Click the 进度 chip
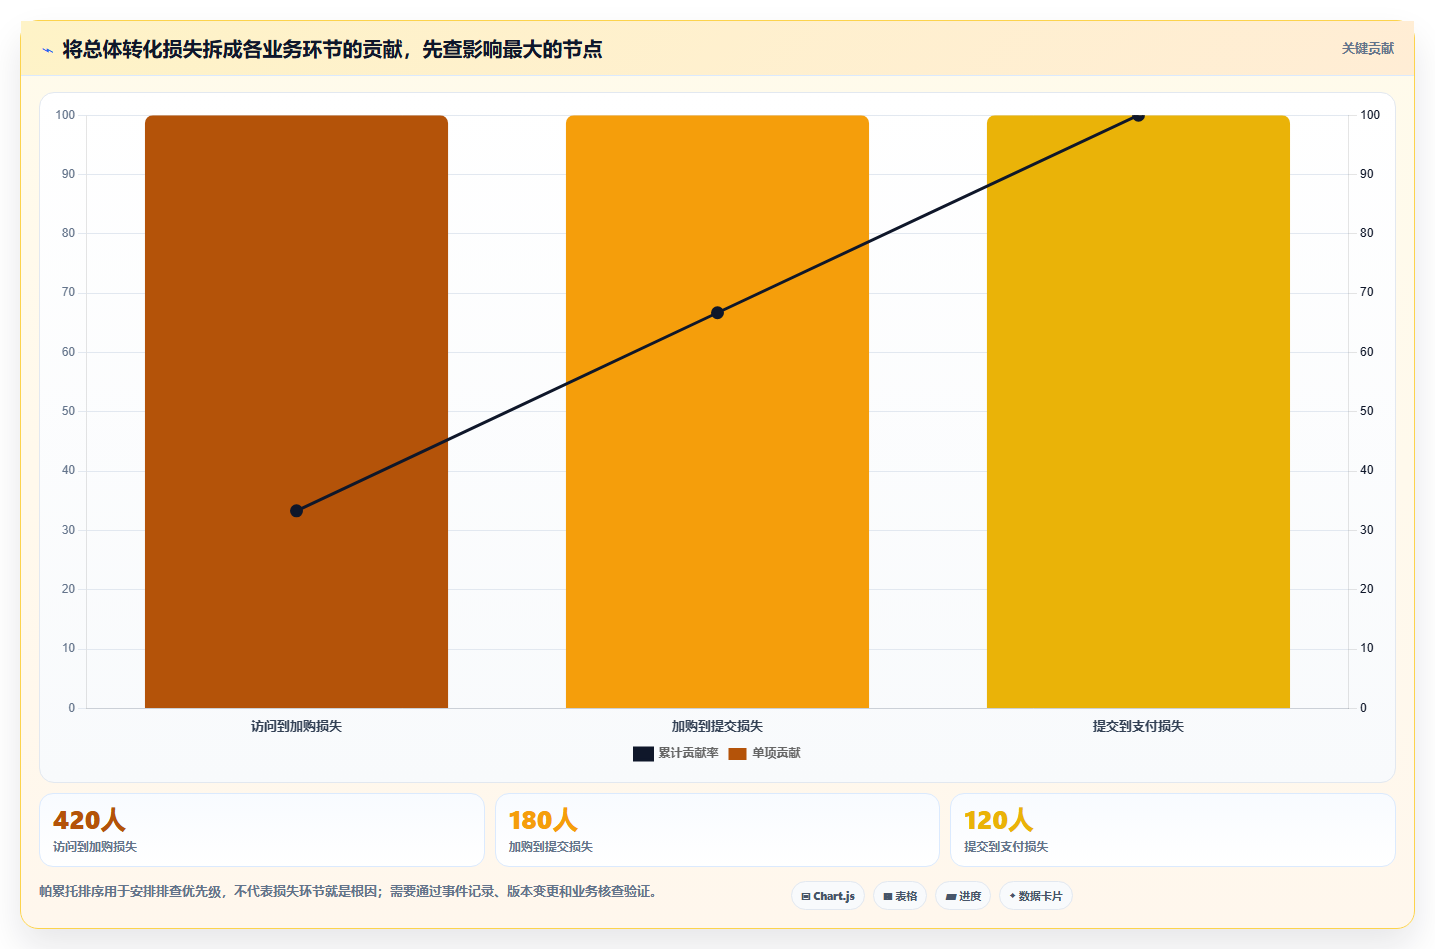The height and width of the screenshot is (949, 1435). 963,896
